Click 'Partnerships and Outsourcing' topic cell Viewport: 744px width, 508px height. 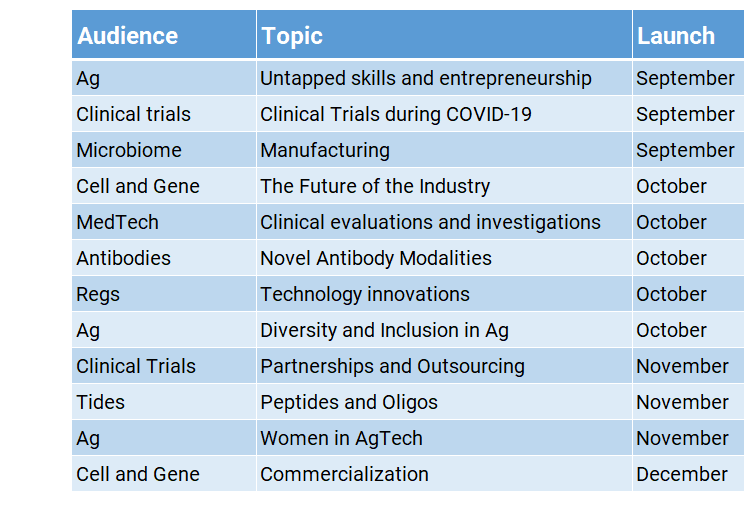point(392,366)
